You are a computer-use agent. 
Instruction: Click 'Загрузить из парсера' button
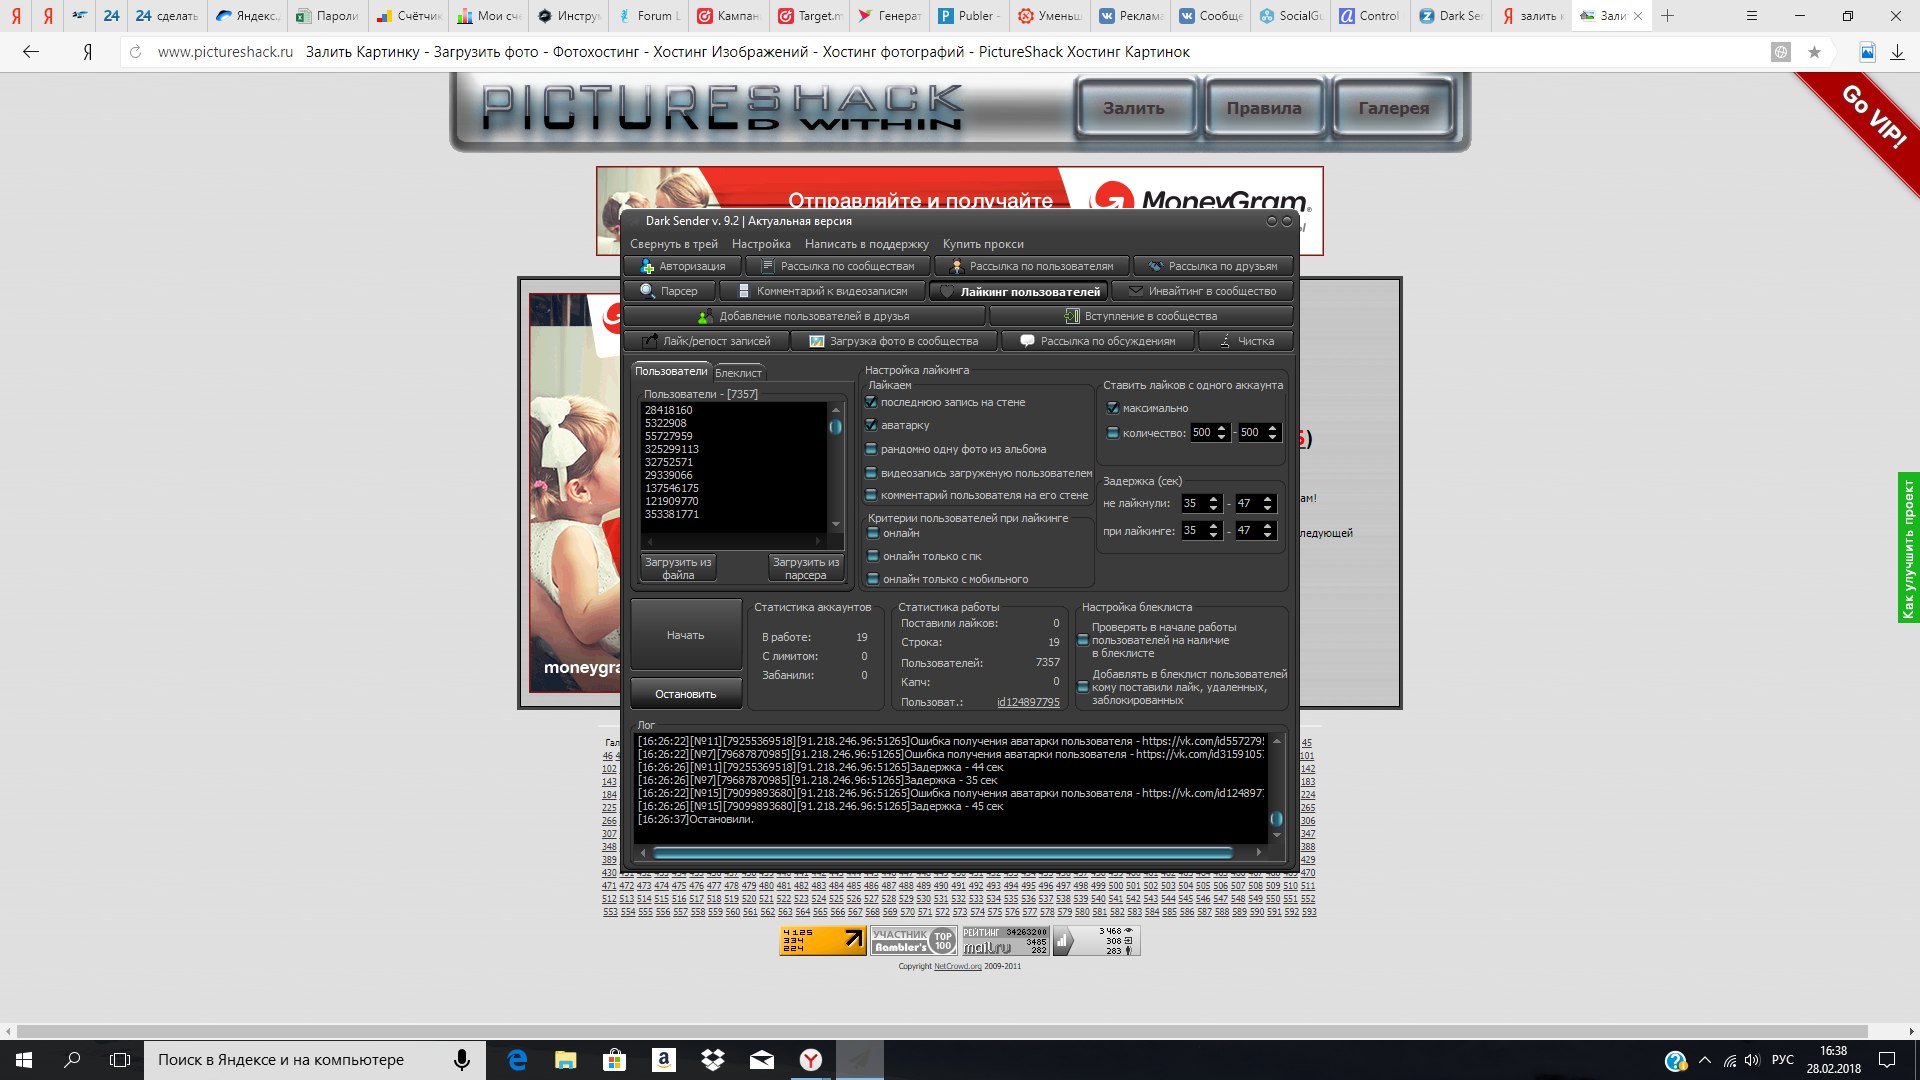pos(806,568)
